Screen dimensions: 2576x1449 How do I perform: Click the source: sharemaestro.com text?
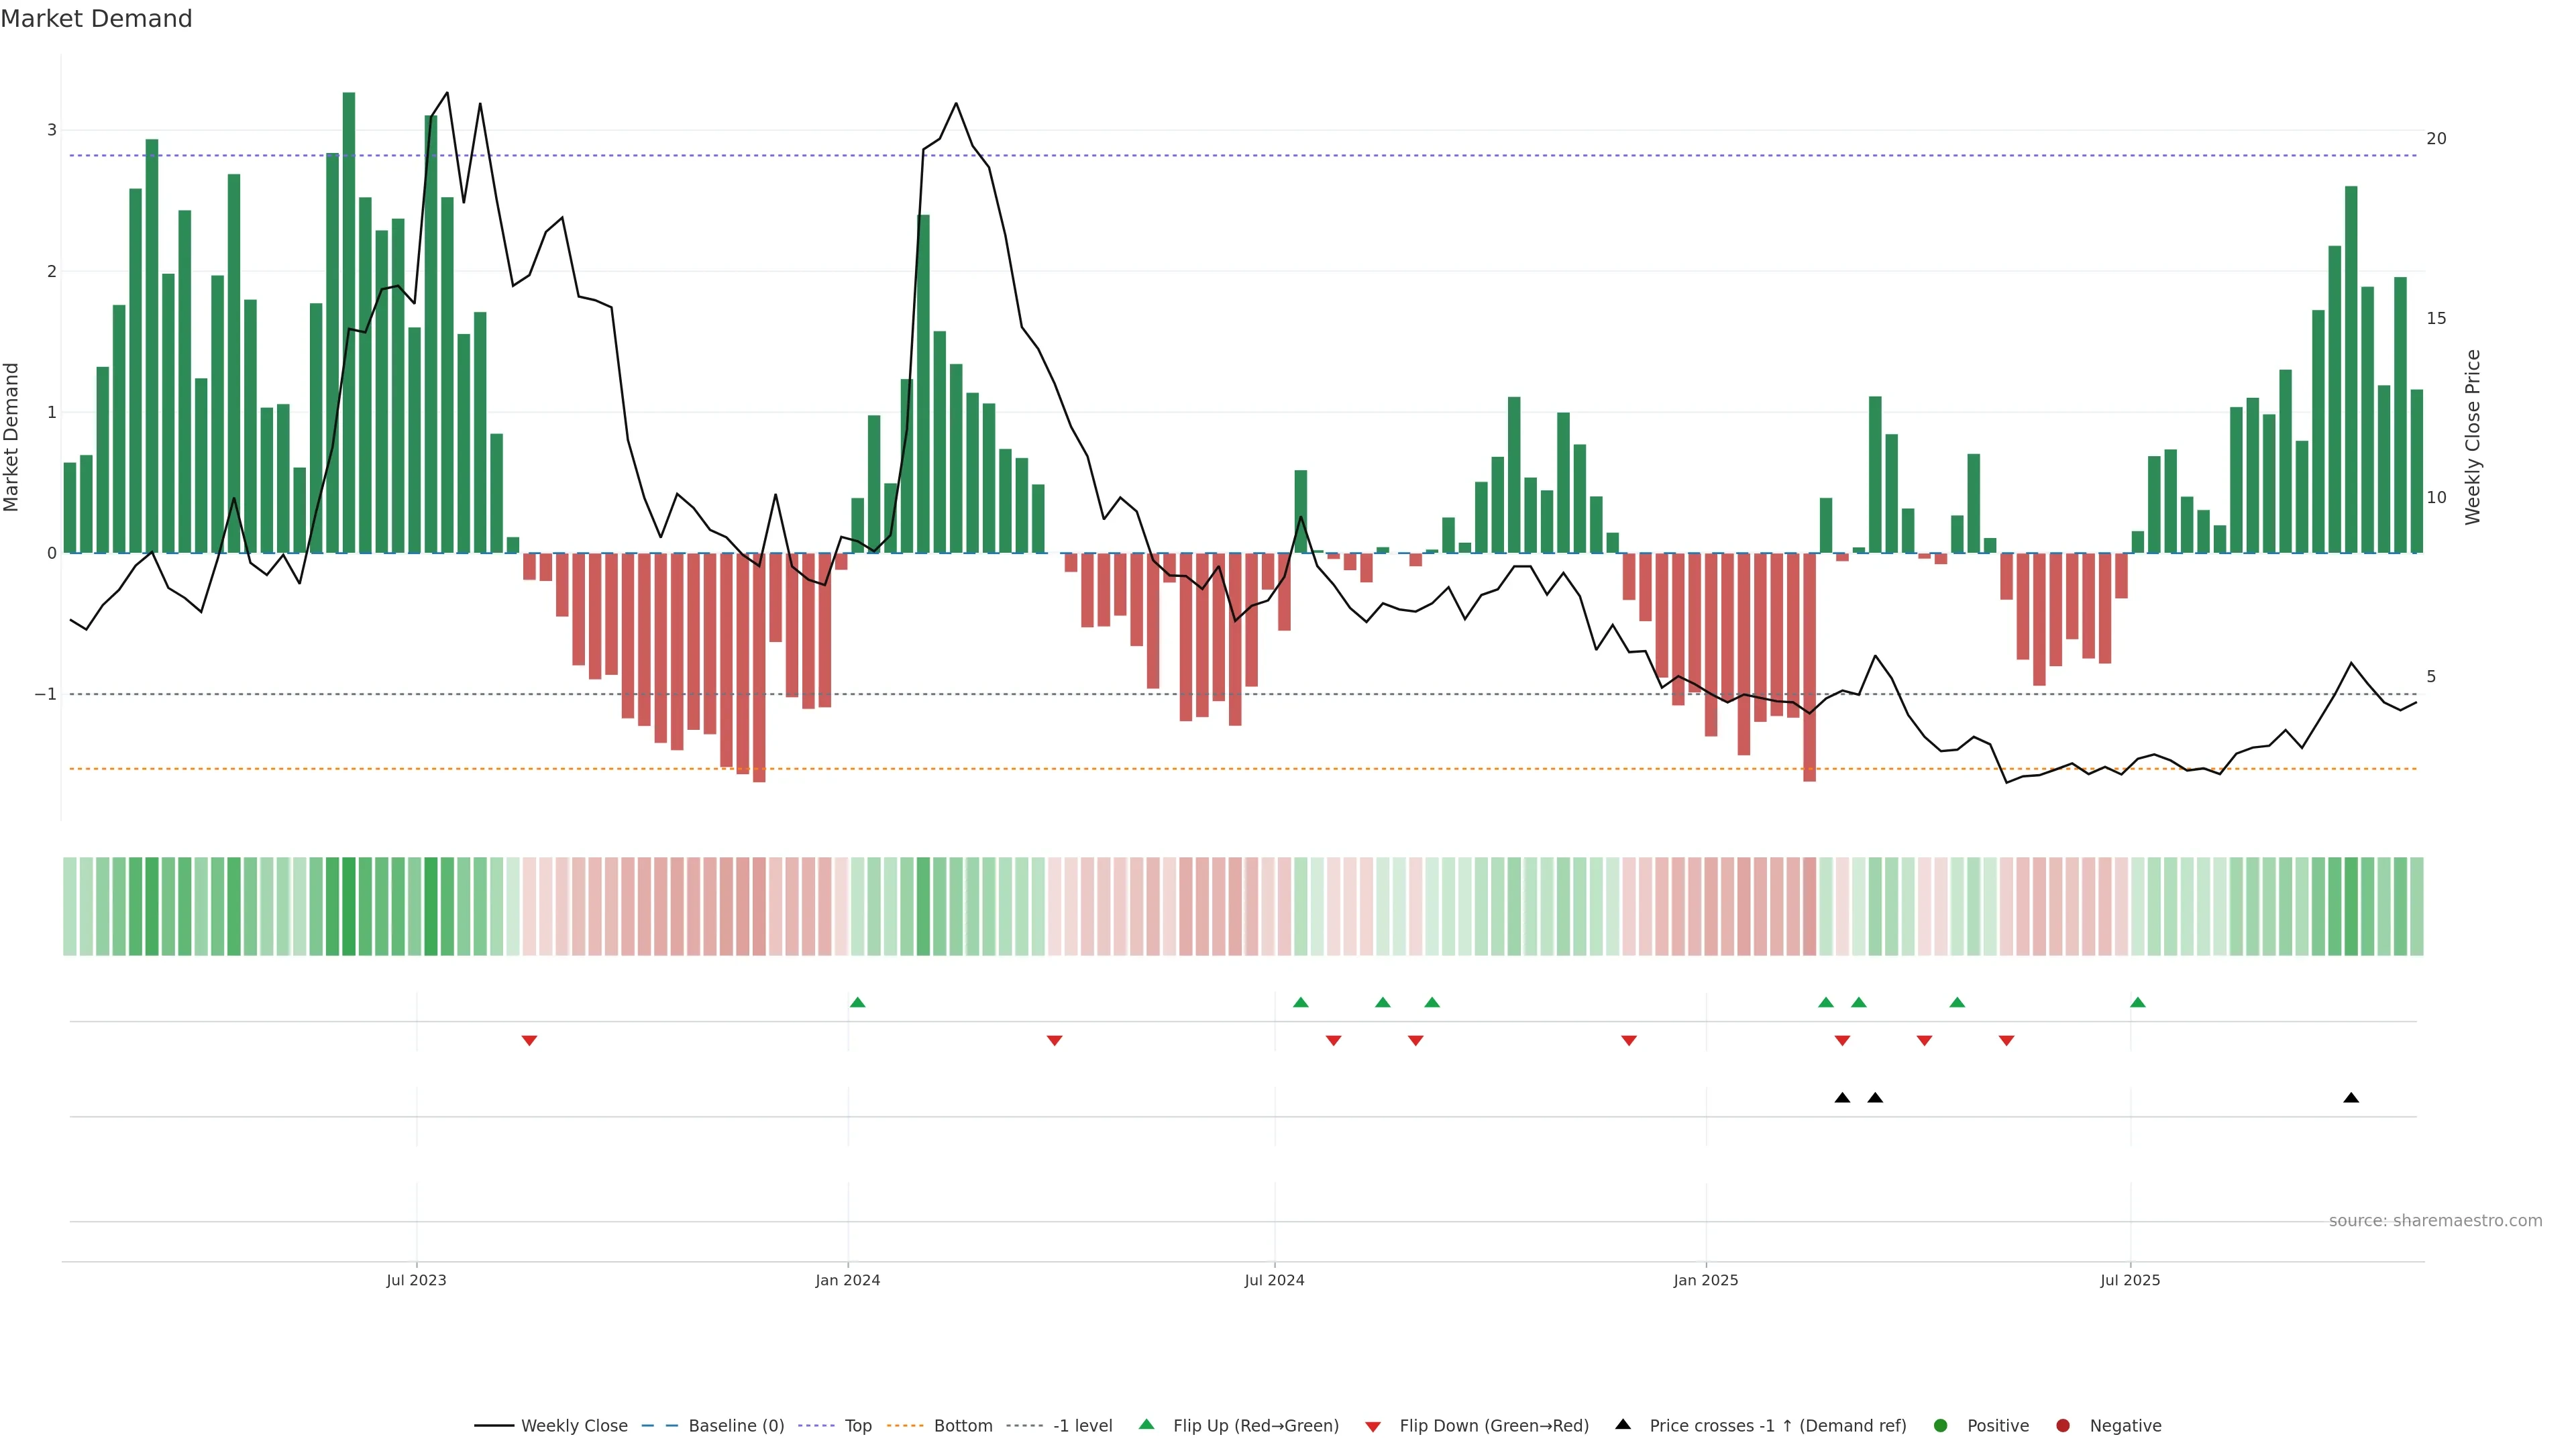2435,1221
